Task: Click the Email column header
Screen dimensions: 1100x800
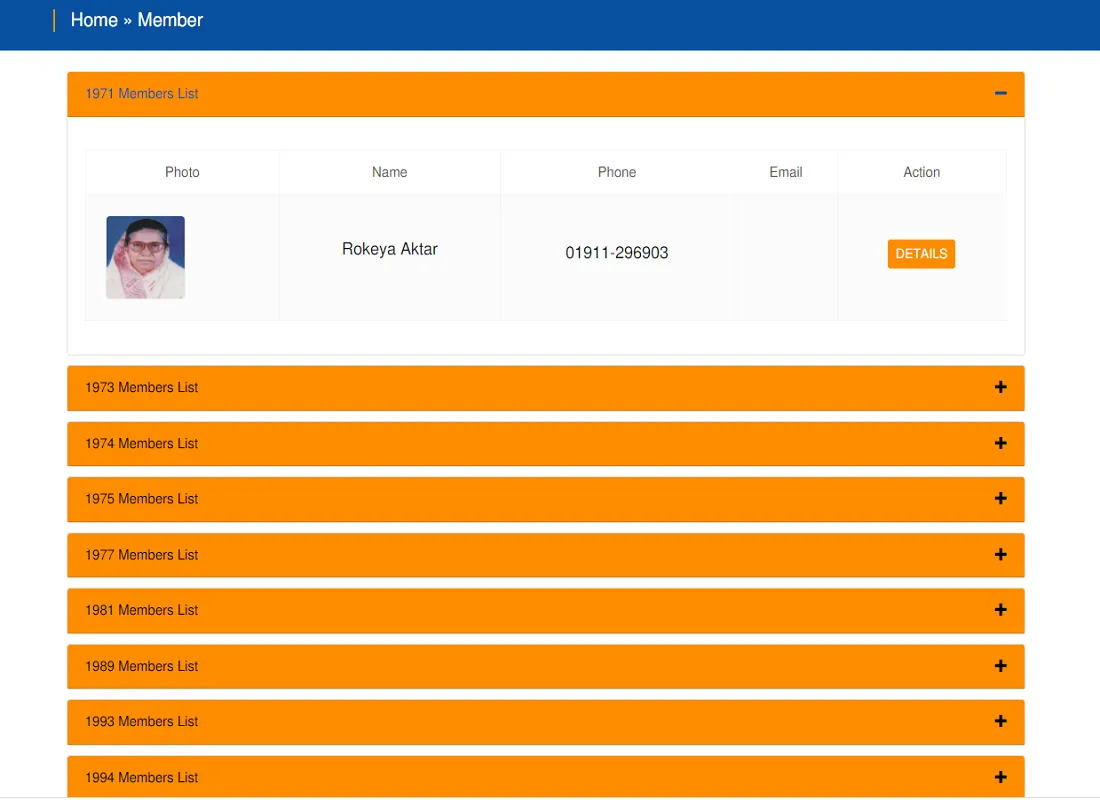Action: pyautogui.click(x=786, y=172)
